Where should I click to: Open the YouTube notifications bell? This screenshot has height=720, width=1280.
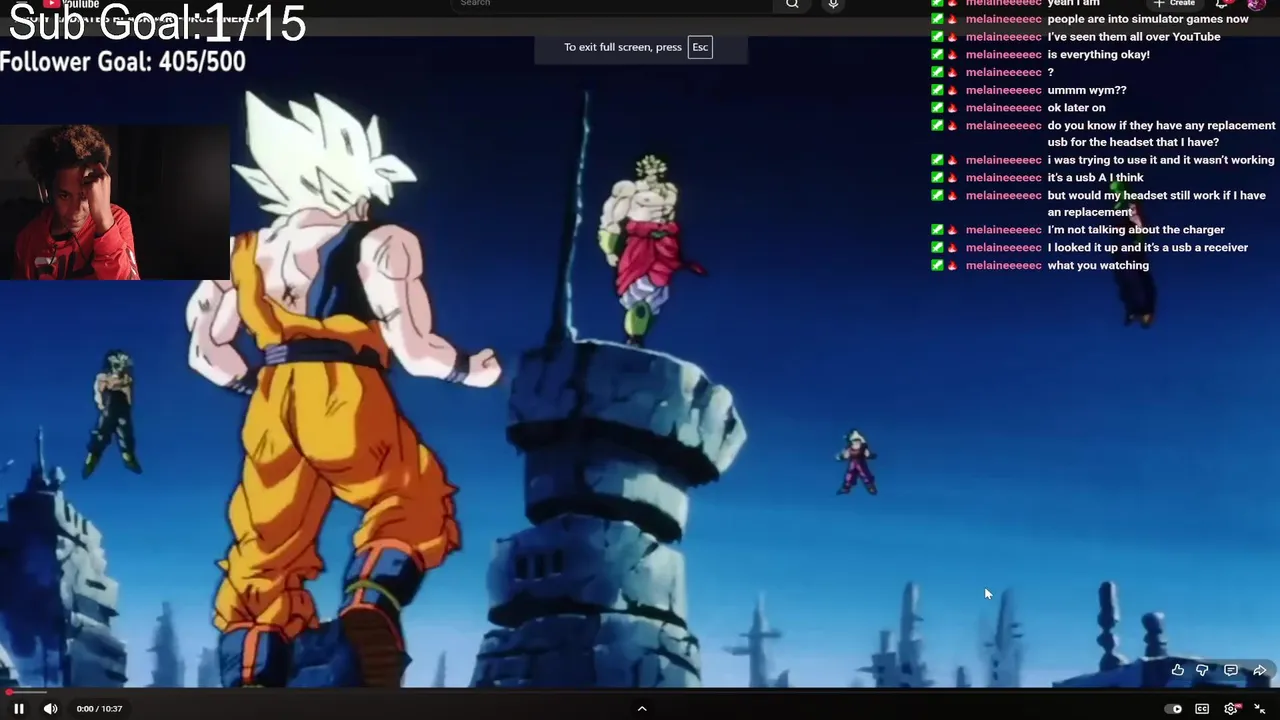coord(1222,4)
